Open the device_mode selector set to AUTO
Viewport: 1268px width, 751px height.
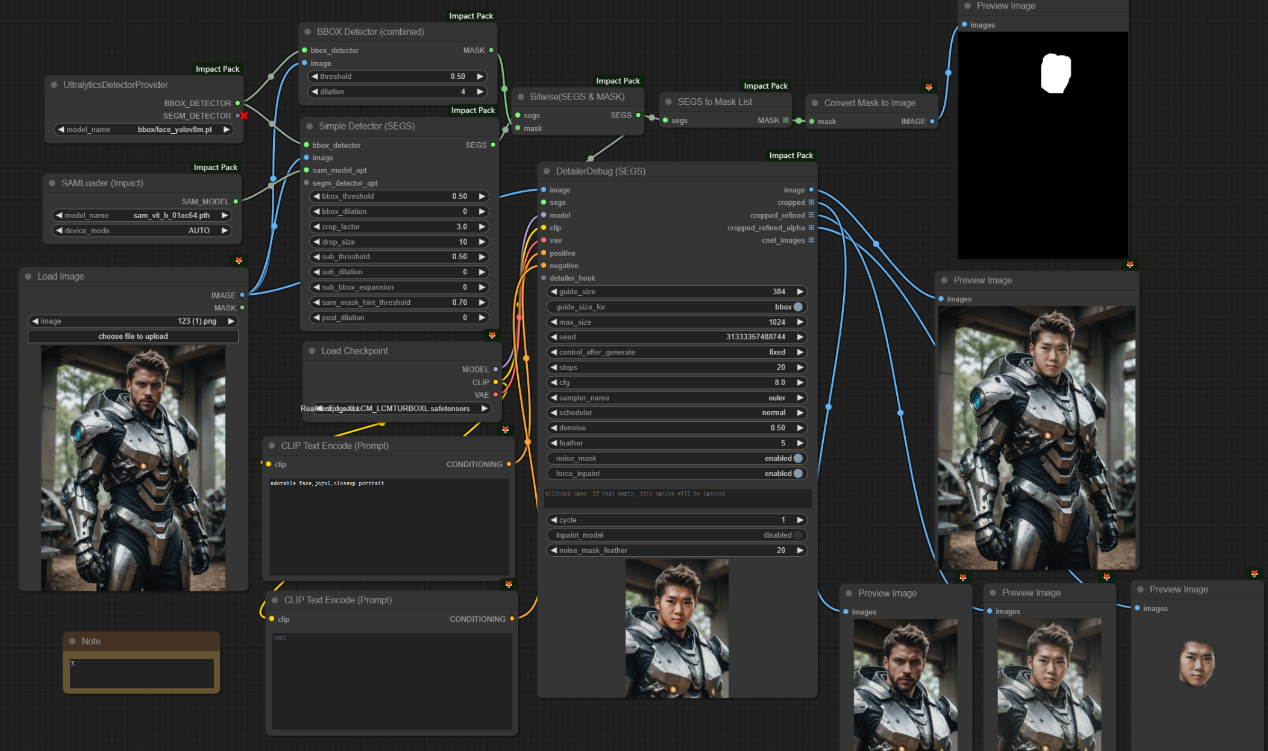[143, 230]
